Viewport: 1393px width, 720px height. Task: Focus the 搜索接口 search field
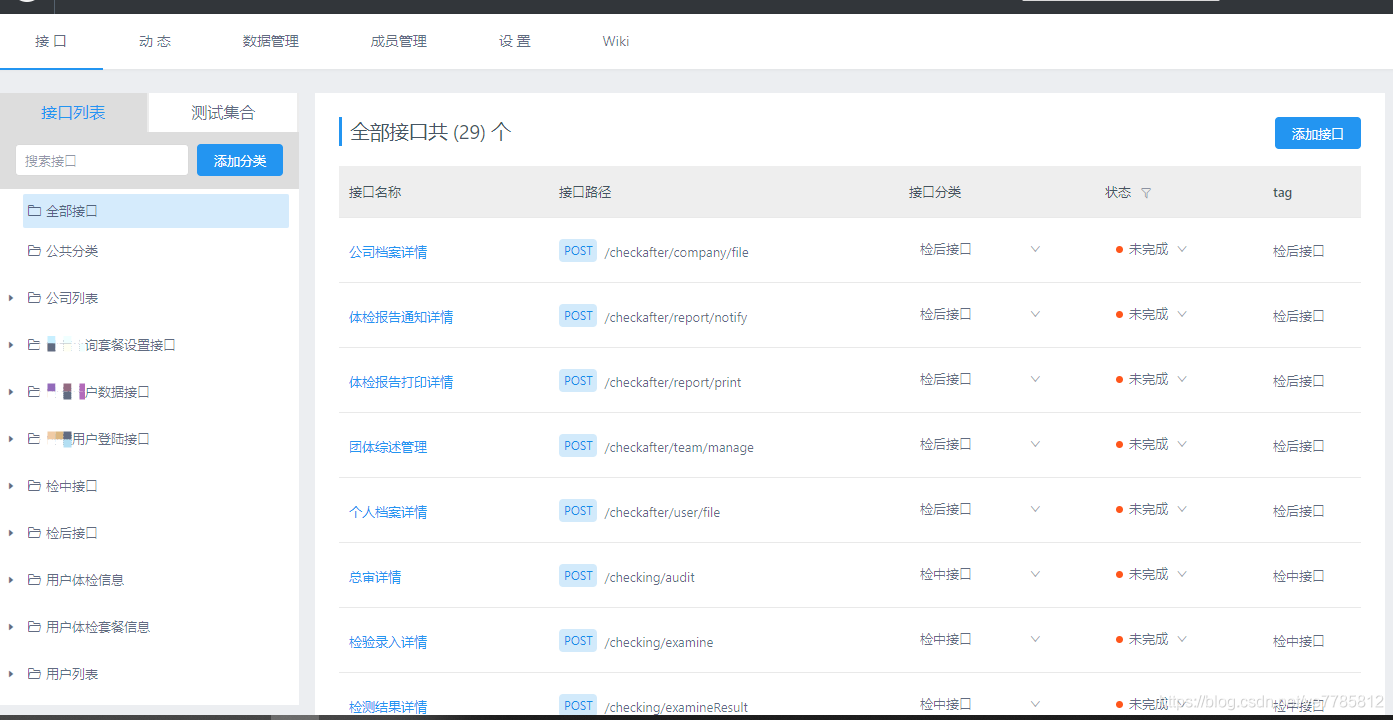pos(102,160)
